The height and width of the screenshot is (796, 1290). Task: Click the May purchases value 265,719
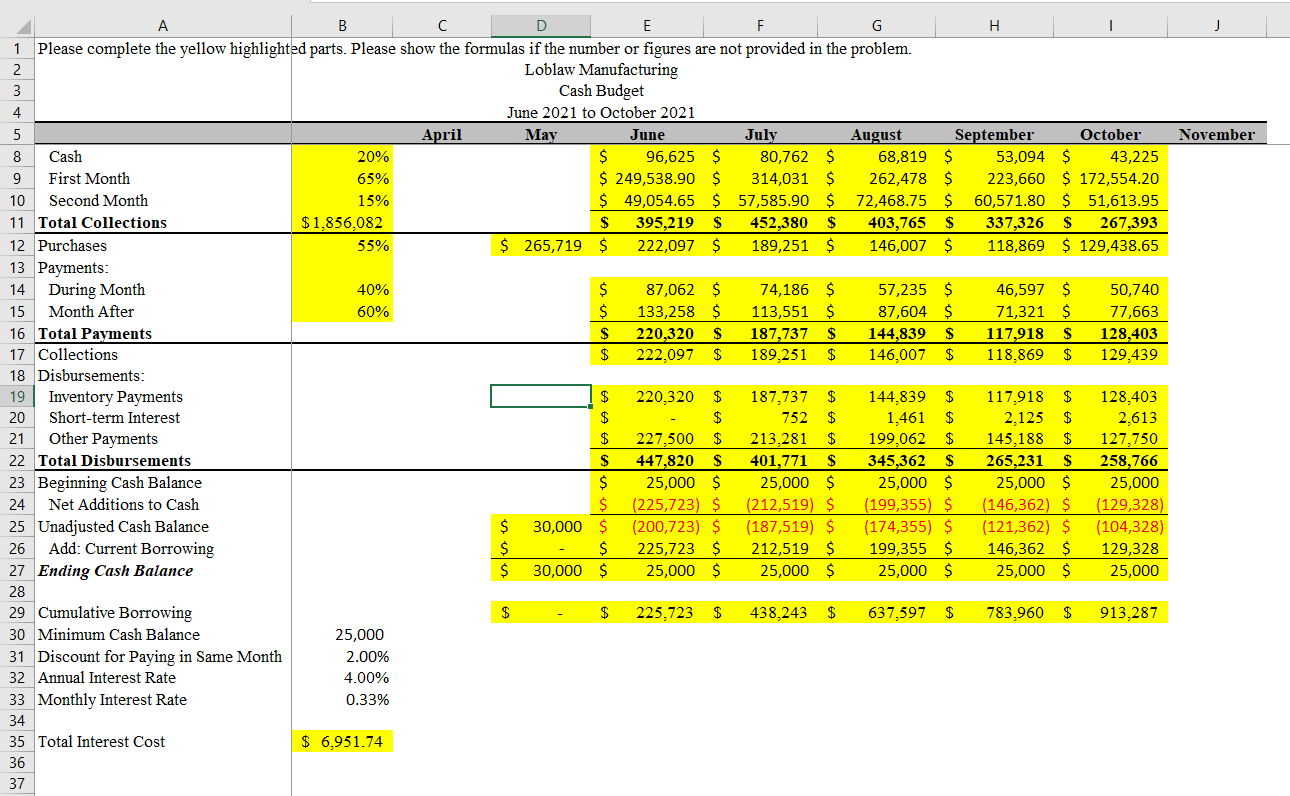click(541, 245)
